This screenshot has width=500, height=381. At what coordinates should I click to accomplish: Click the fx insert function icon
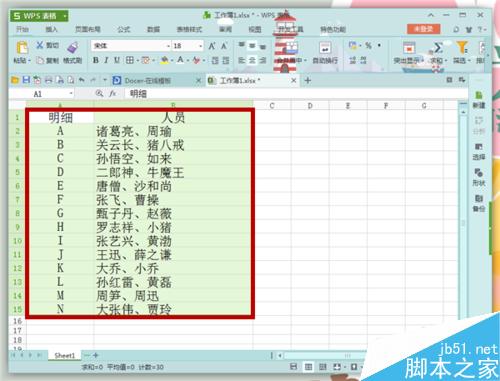click(x=113, y=94)
